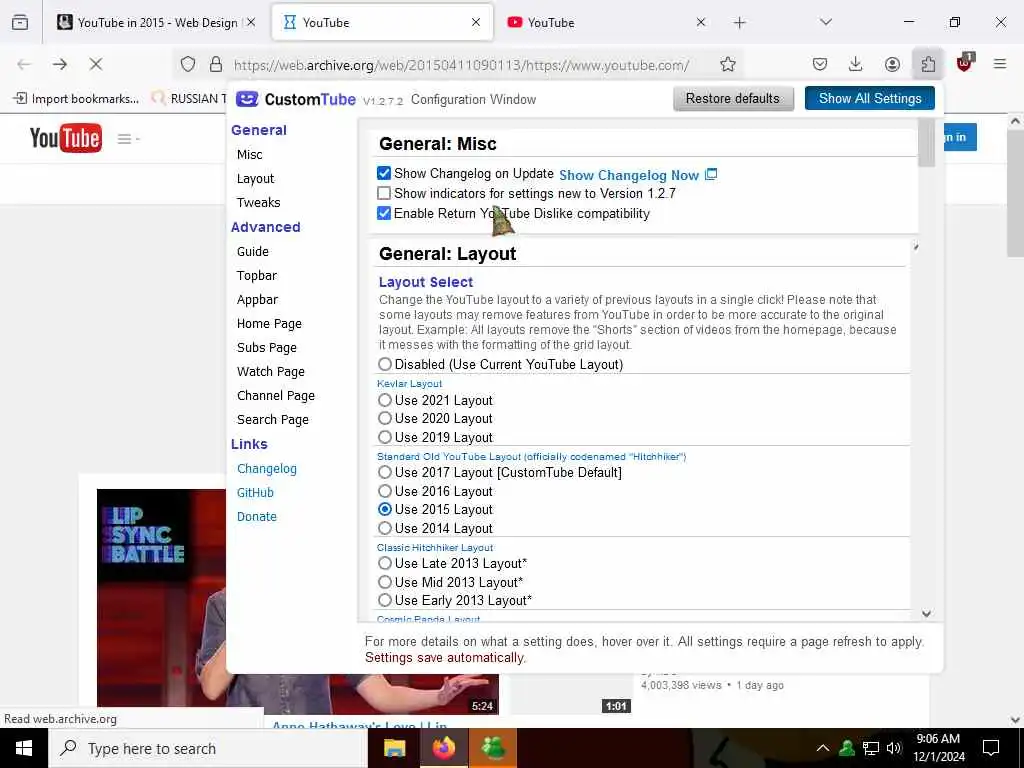The width and height of the screenshot is (1024, 768).
Task: Open the uBlock Origin extension icon
Action: tap(965, 63)
